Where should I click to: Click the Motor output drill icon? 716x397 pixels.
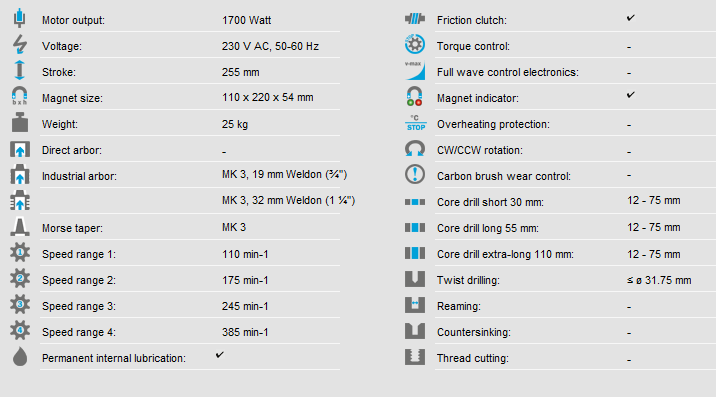pos(19,18)
